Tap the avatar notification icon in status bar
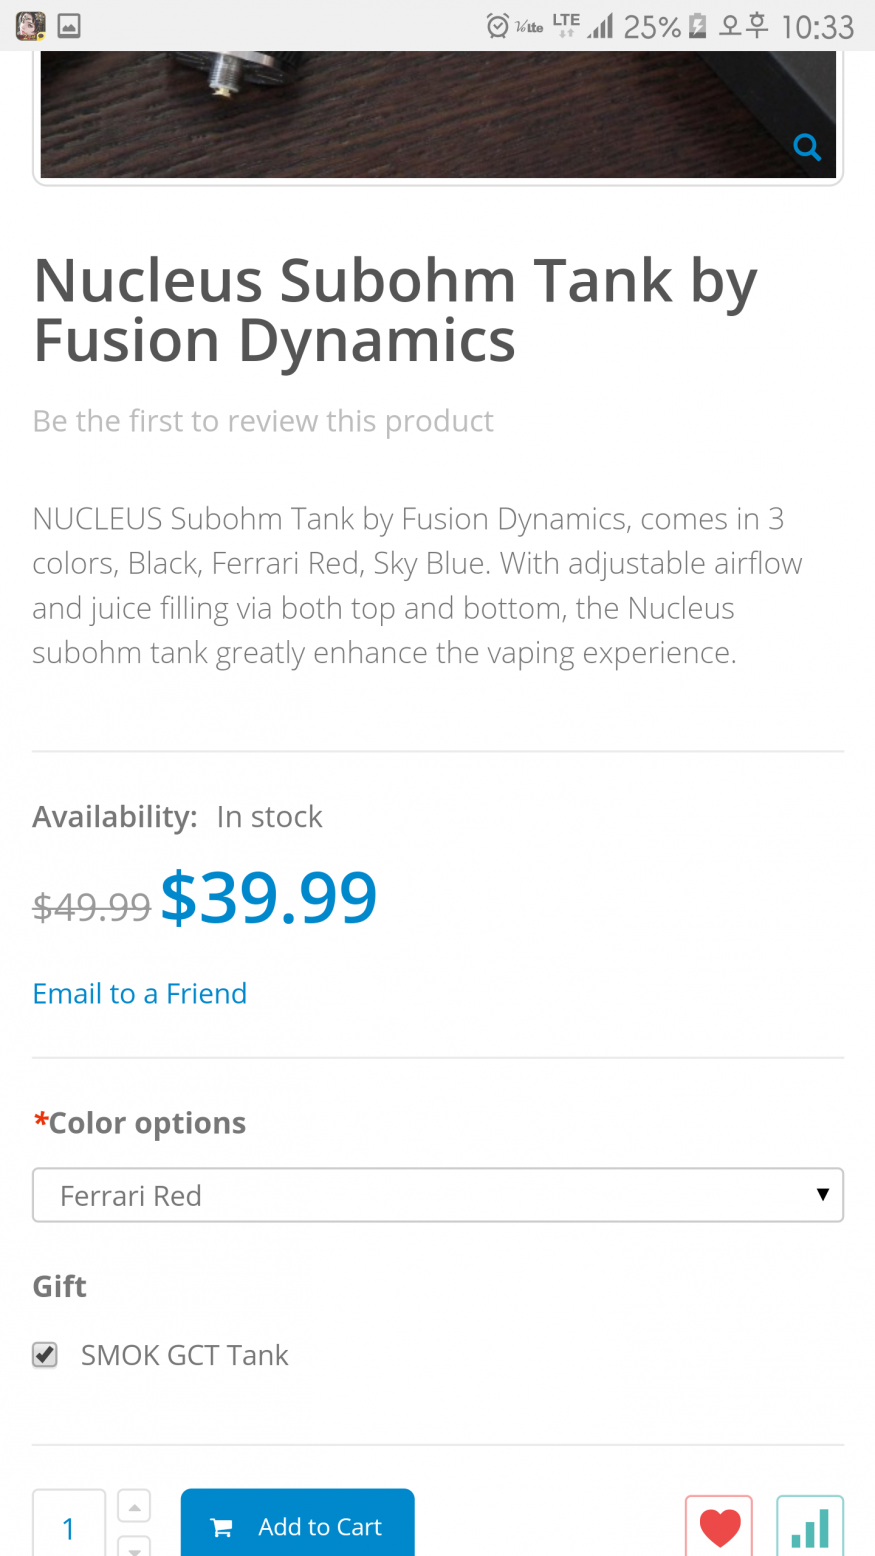 click(30, 26)
